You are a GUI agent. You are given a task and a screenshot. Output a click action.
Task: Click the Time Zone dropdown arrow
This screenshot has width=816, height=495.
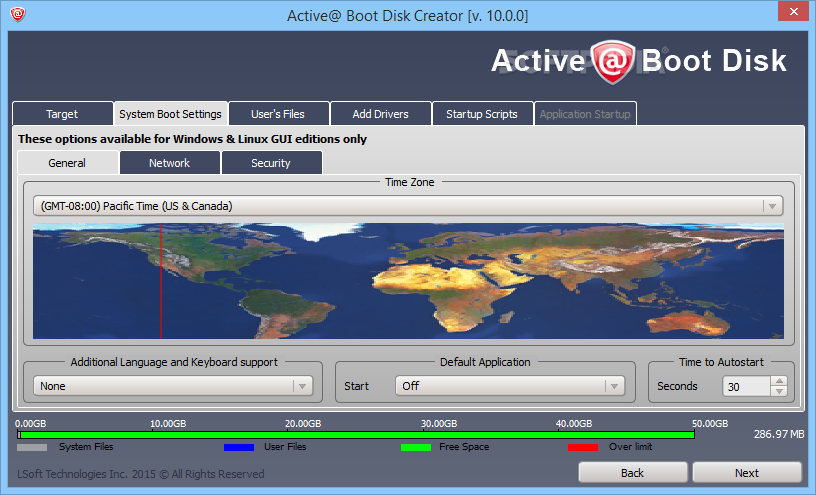773,206
